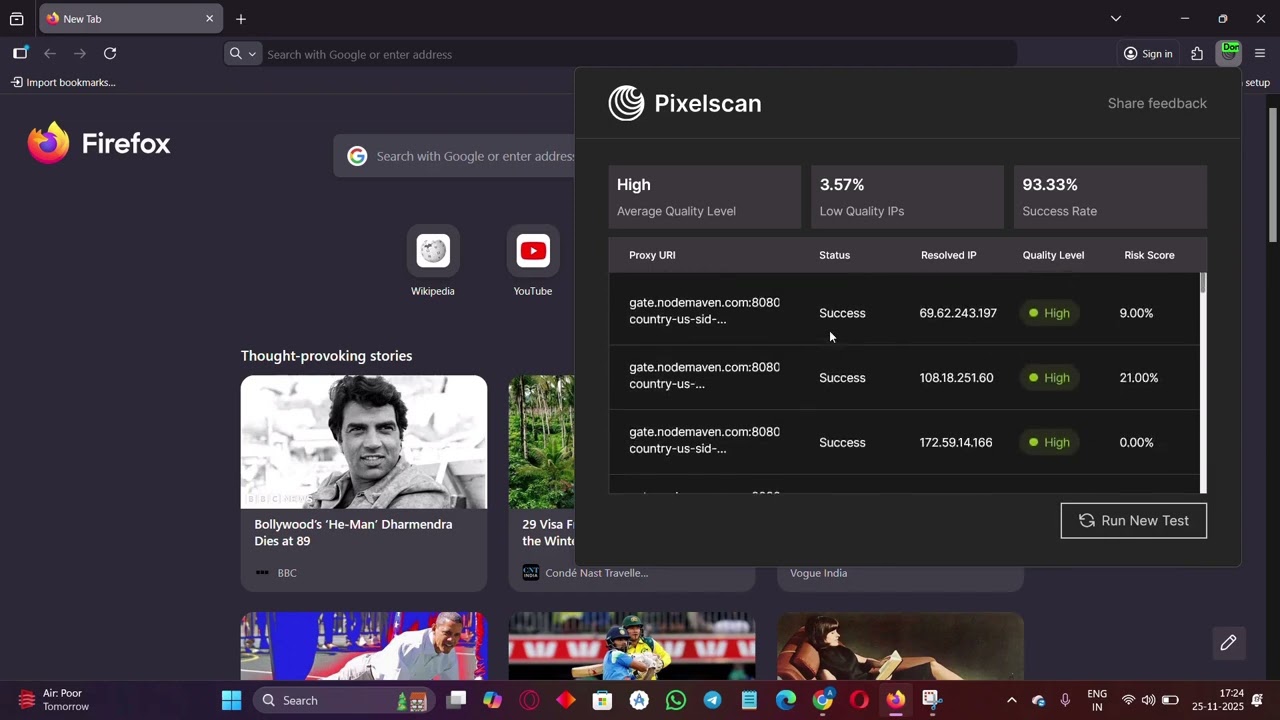Open the list all tabs chevron

coord(1116,19)
